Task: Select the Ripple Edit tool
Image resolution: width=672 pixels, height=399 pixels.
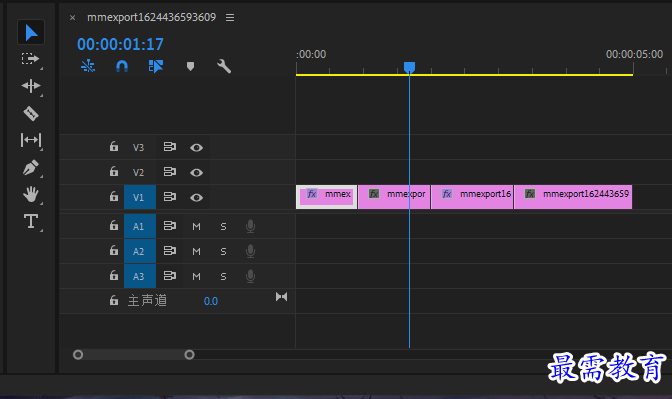Action: click(31, 86)
